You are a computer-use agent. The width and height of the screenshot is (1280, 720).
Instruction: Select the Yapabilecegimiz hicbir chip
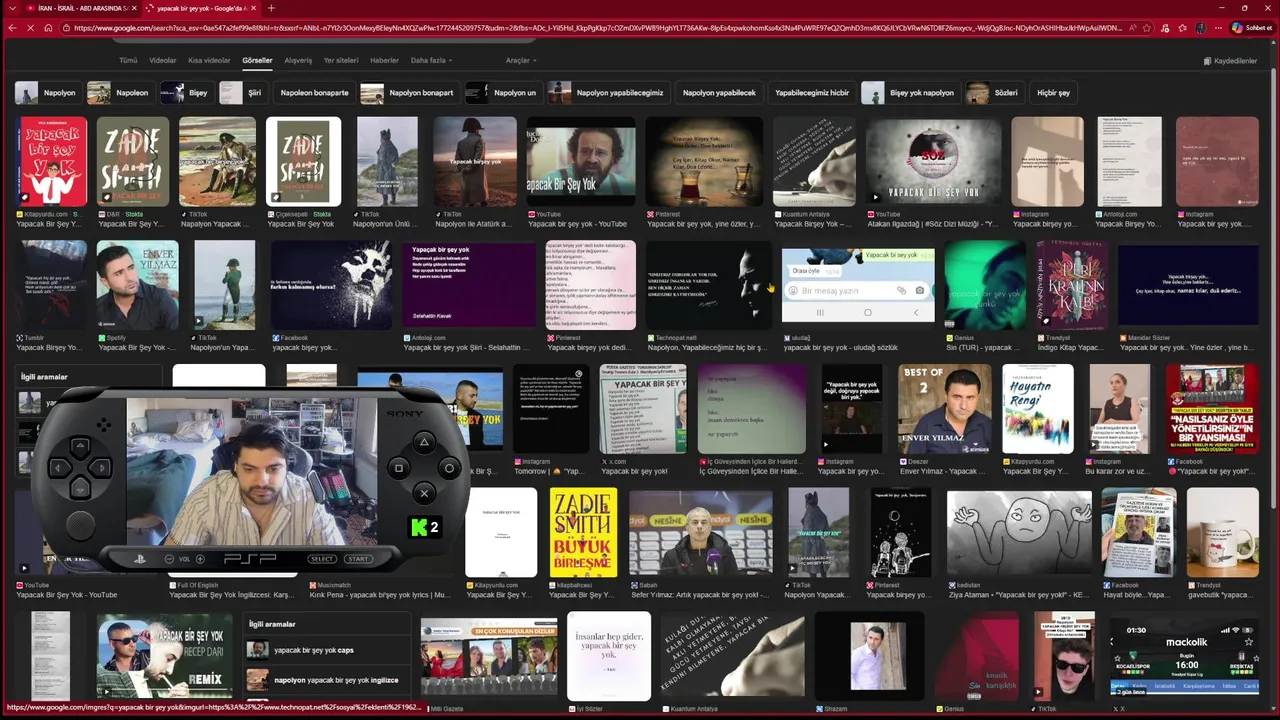click(812, 93)
